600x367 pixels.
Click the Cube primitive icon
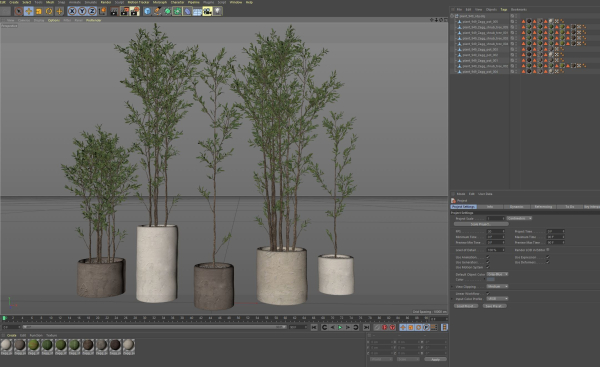147,11
